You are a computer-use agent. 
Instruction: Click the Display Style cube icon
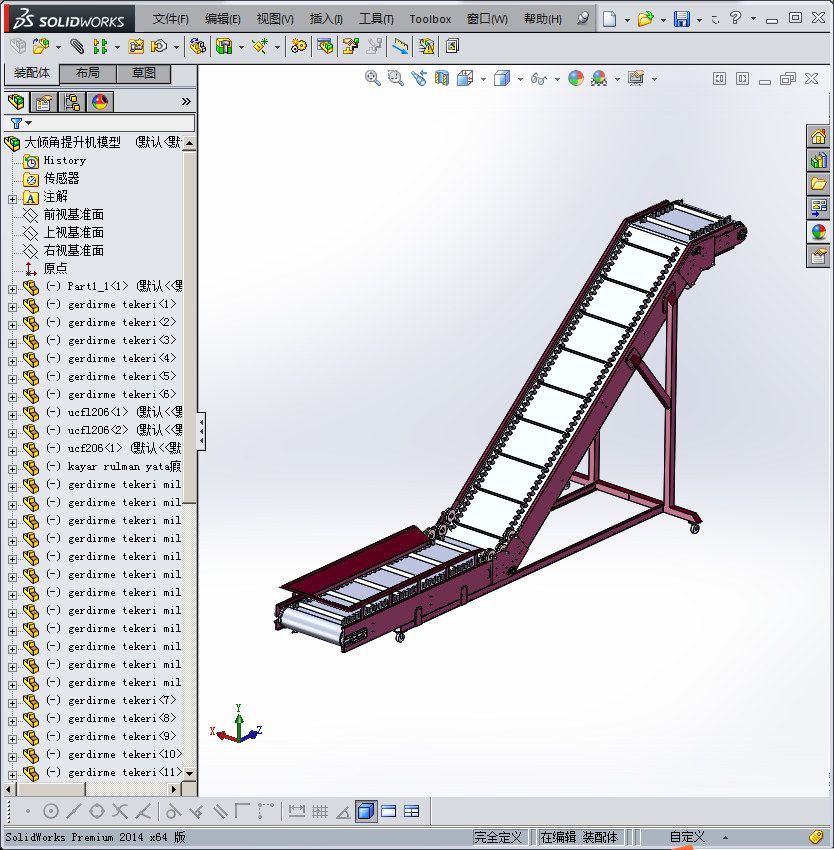tap(502, 79)
